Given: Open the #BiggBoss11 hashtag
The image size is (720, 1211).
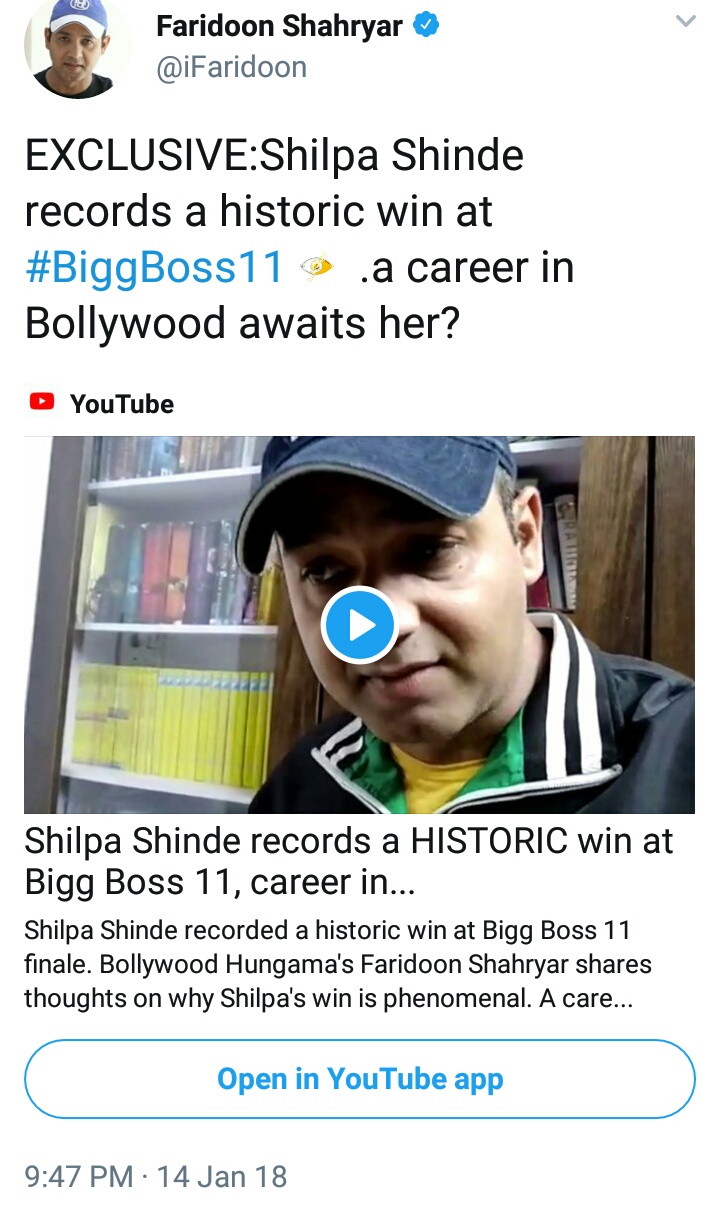Looking at the screenshot, I should click(x=157, y=269).
